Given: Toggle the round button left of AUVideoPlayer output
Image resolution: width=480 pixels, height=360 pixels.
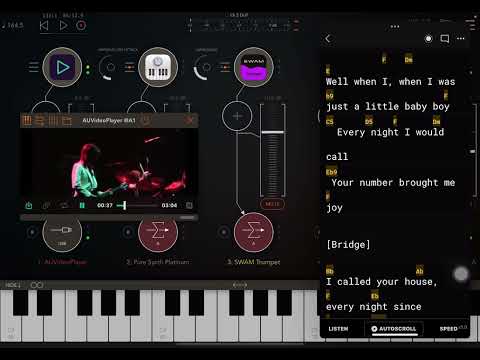Looking at the screenshot, I should 32,232.
